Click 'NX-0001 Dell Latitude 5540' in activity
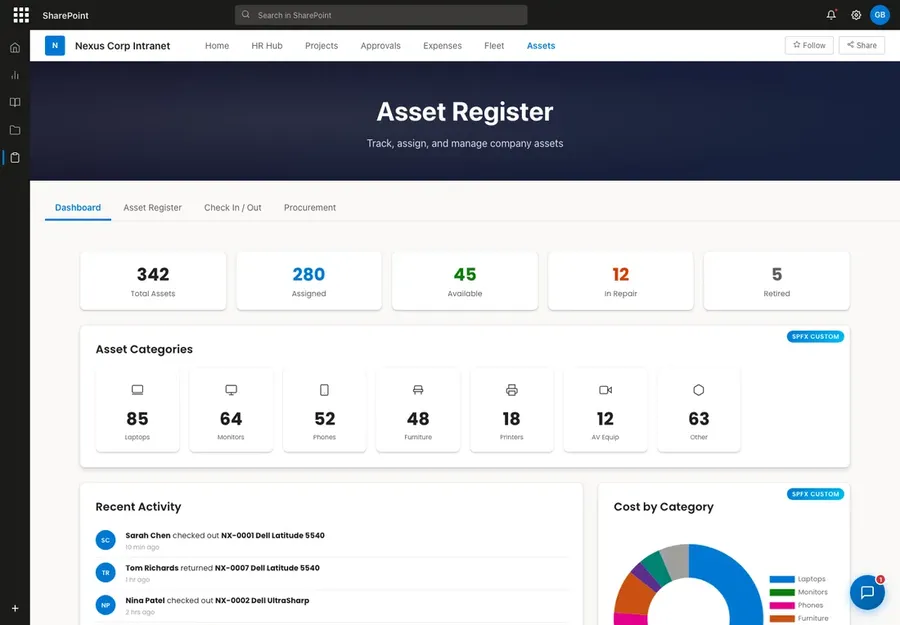This screenshot has height=625, width=900. tap(273, 535)
